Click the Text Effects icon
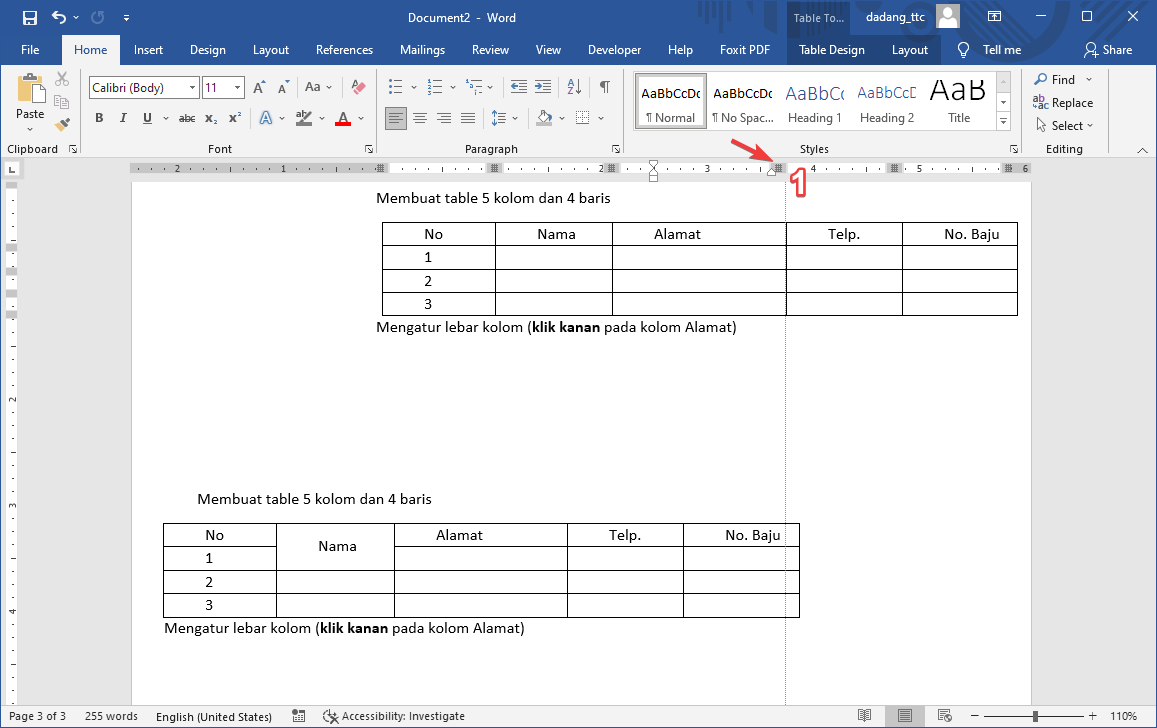The image size is (1157, 728). [x=266, y=118]
